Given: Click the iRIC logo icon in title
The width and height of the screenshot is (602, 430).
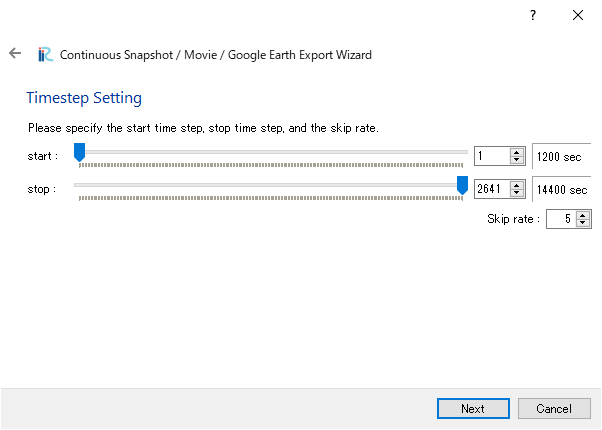Looking at the screenshot, I should point(45,55).
